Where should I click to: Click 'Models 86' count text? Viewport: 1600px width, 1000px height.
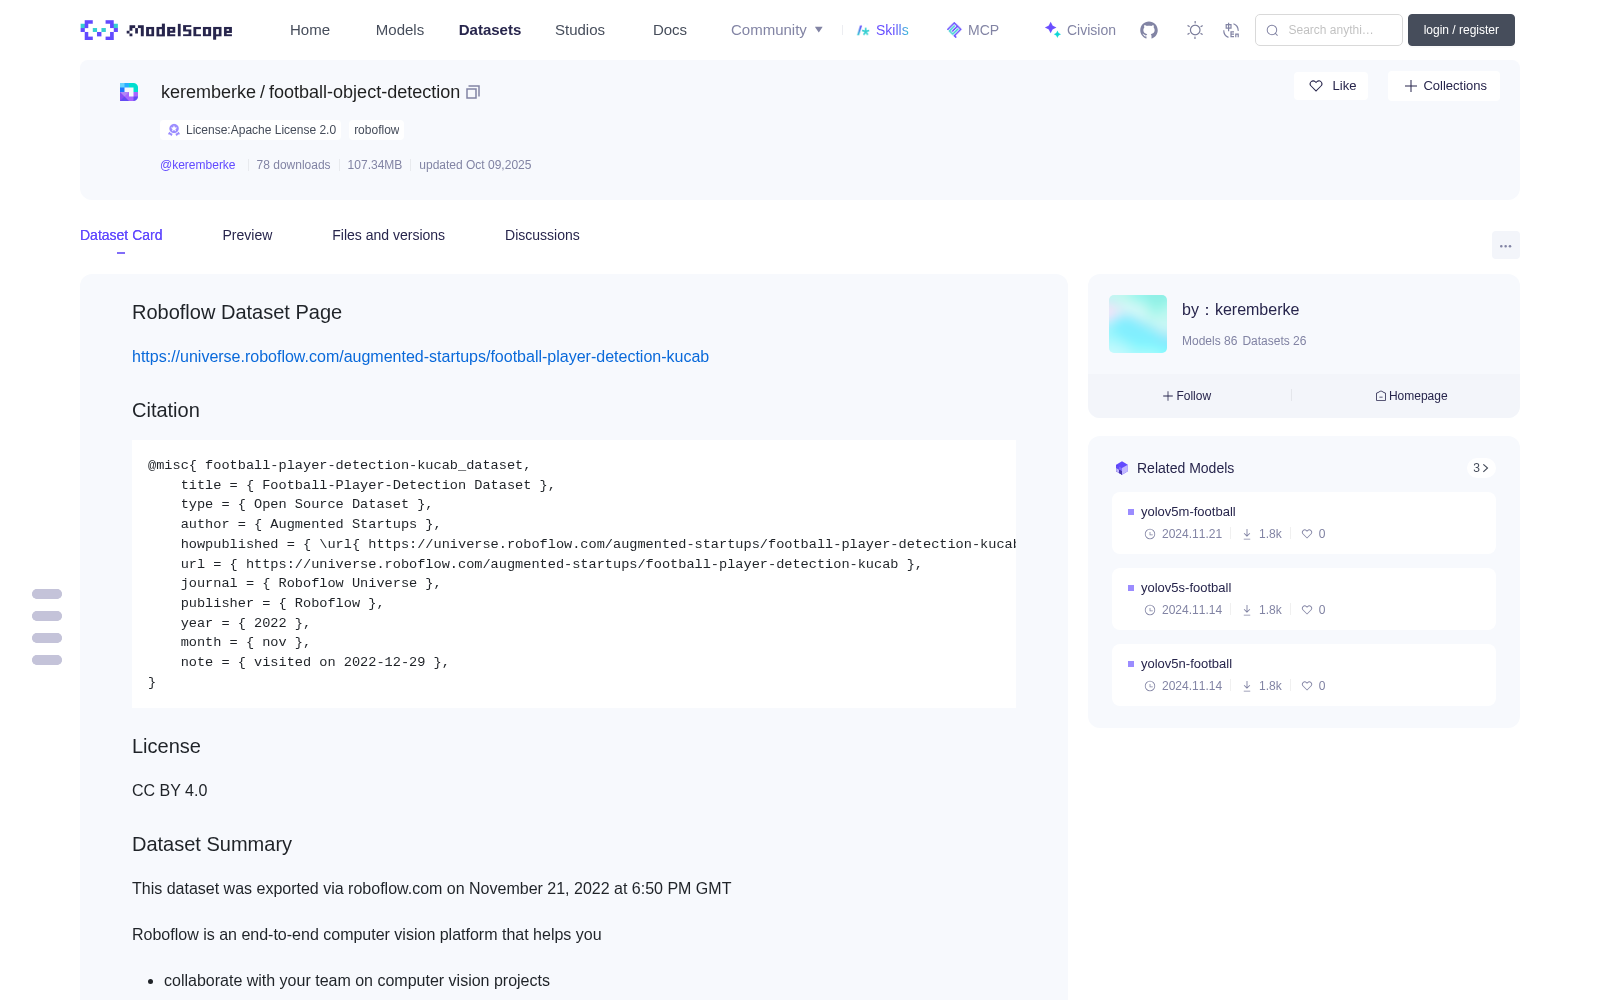[x=1209, y=341]
